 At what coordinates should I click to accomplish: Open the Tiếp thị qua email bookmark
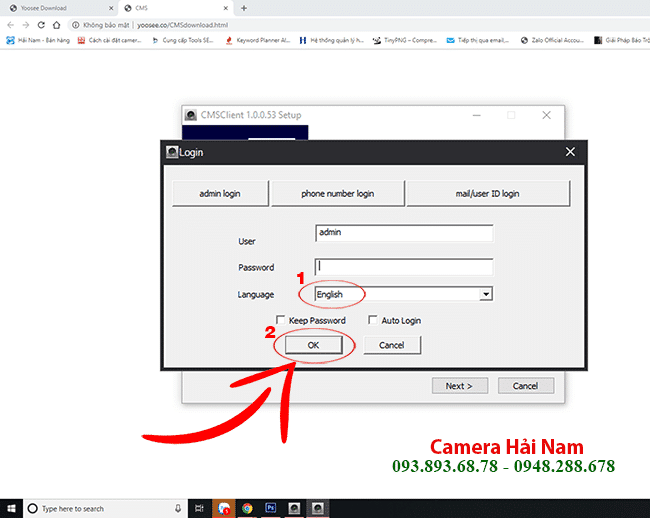[x=478, y=40]
